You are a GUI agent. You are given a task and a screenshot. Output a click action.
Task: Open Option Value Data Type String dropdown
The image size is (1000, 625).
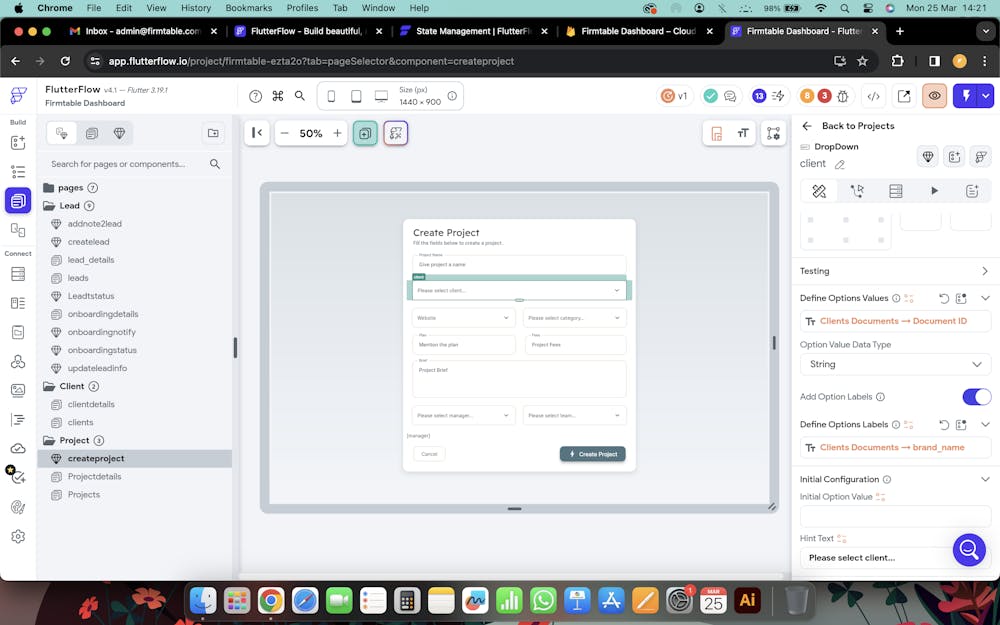(895, 364)
